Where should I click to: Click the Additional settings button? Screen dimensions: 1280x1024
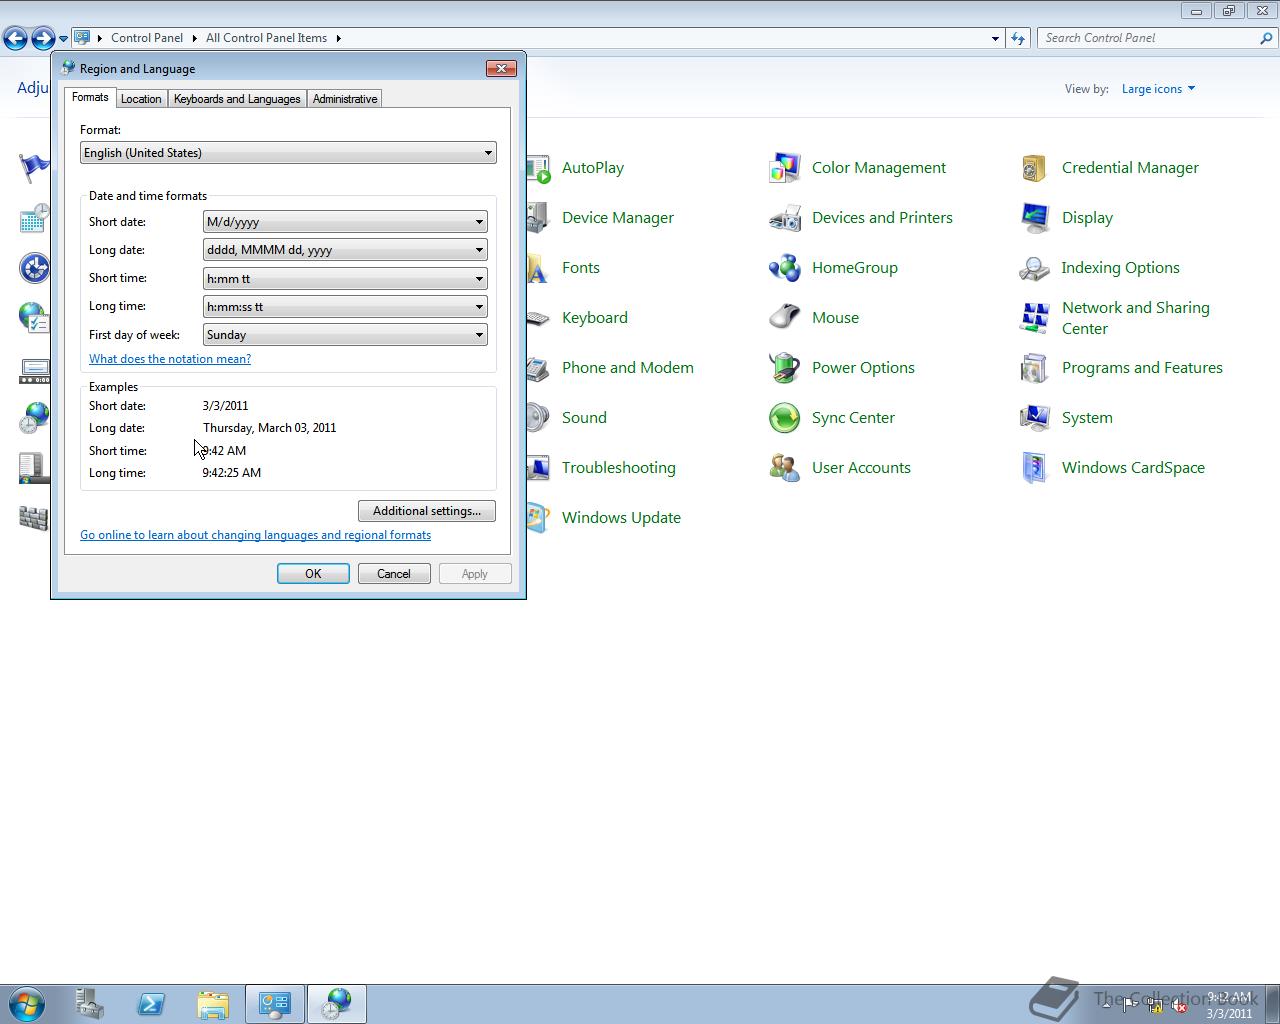(427, 511)
